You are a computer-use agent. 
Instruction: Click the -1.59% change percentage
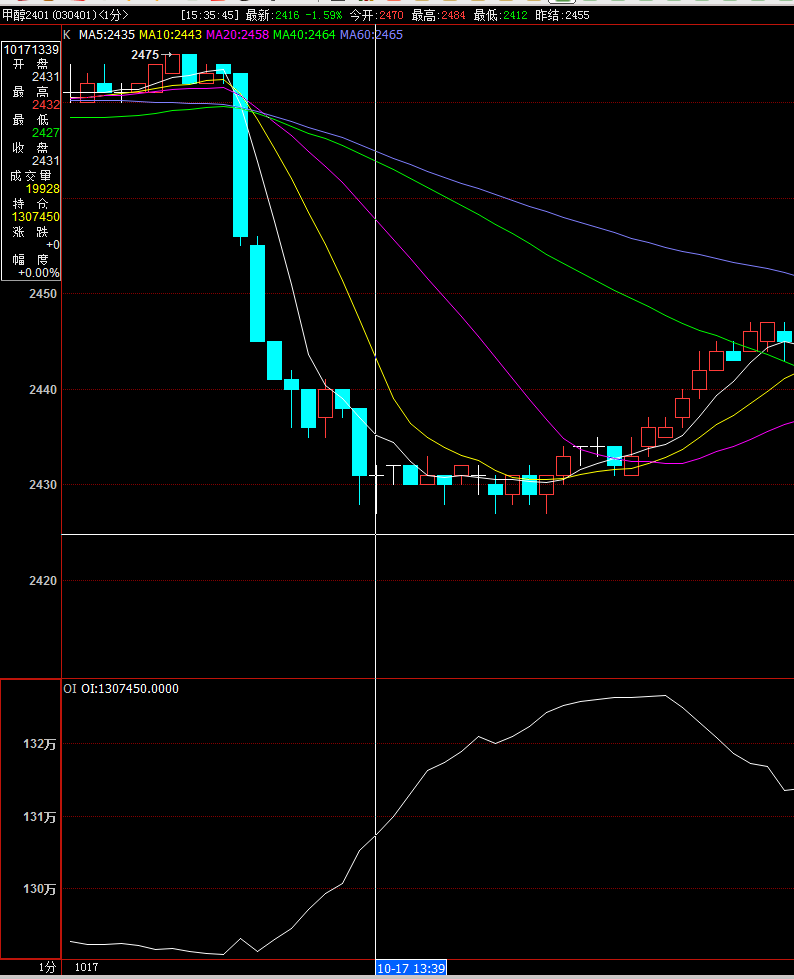point(324,15)
